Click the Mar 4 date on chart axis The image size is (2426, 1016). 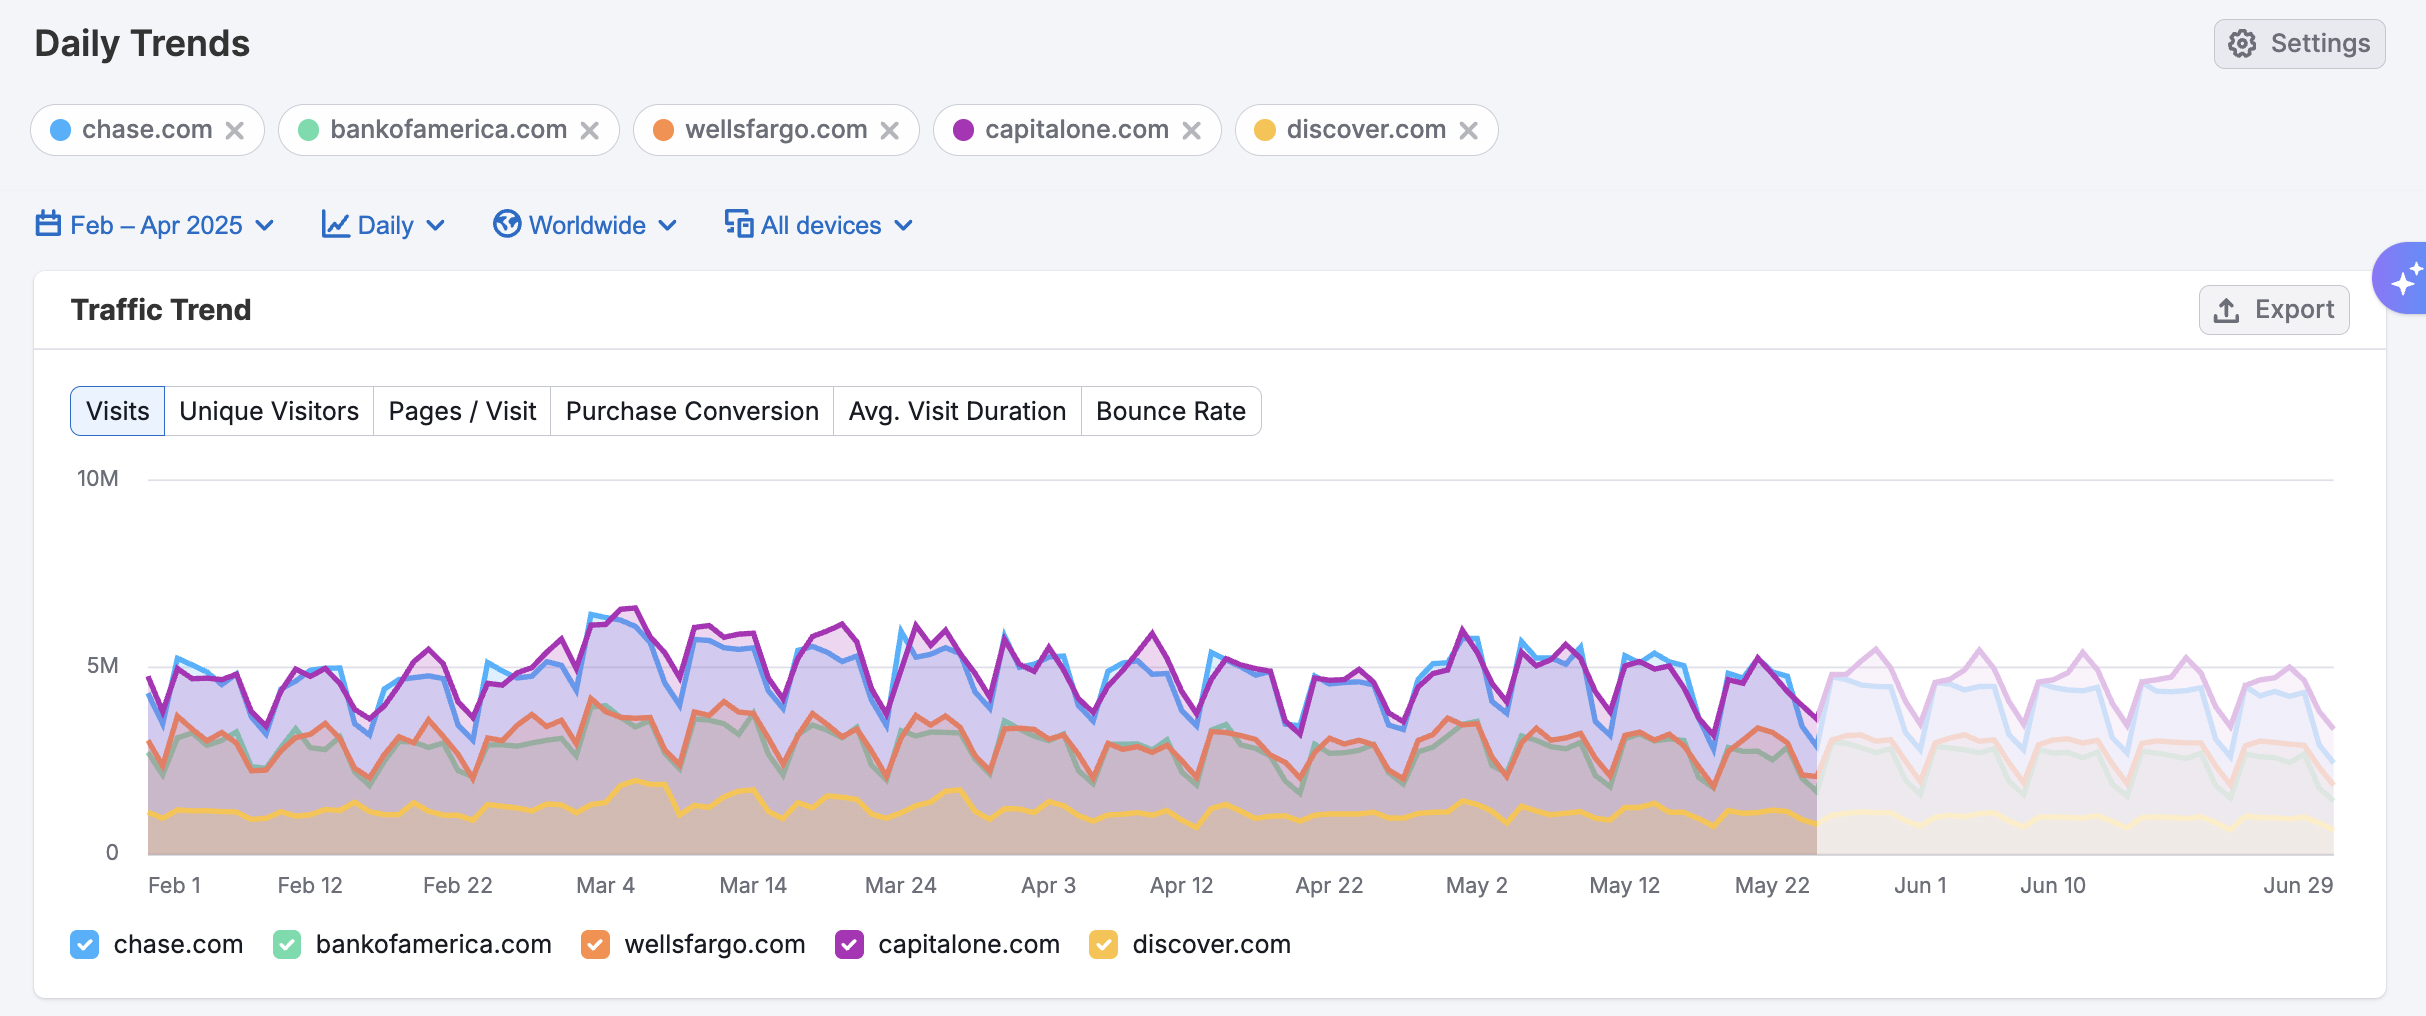pyautogui.click(x=605, y=885)
